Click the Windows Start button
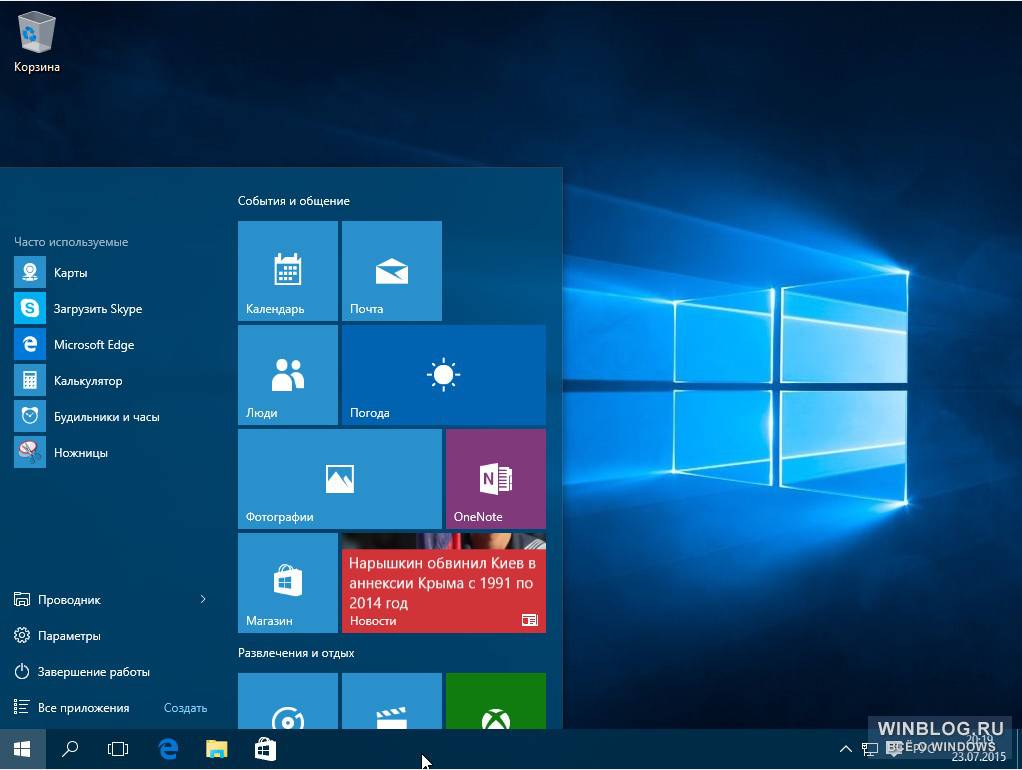Image resolution: width=1022 pixels, height=770 pixels. click(22, 749)
